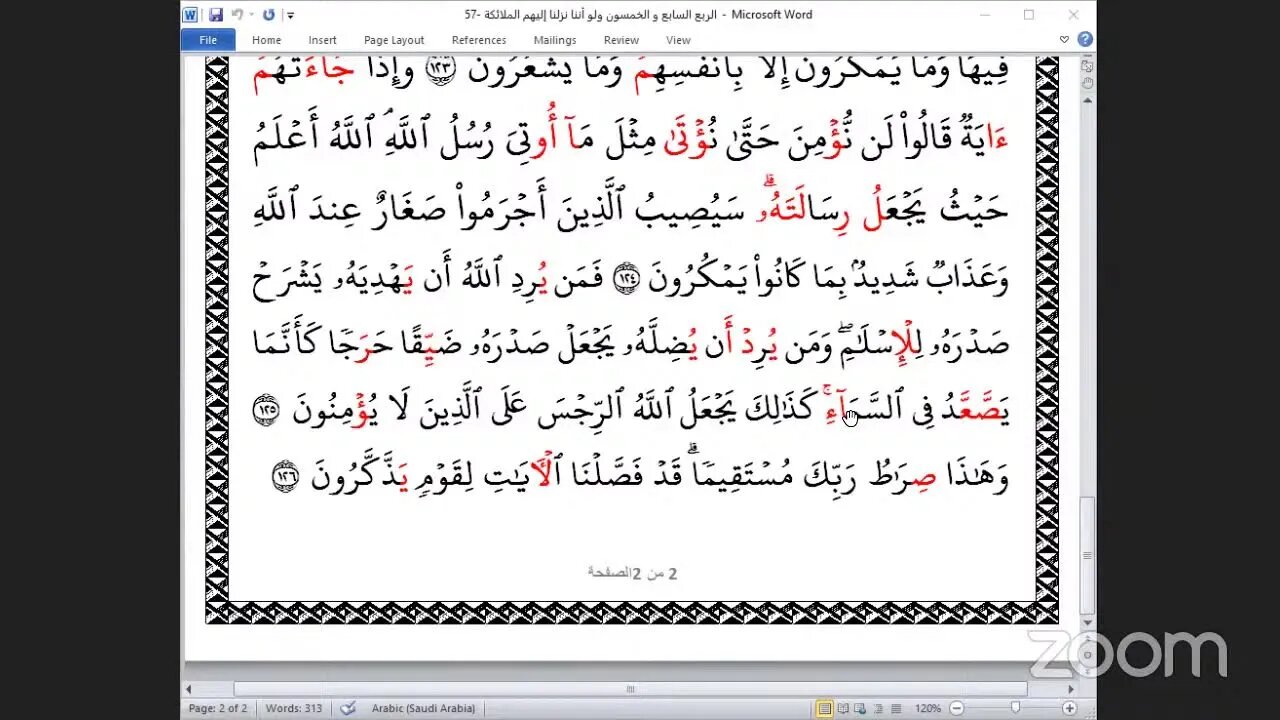Switch to Web Layout view
The width and height of the screenshot is (1280, 720).
pyautogui.click(x=861, y=708)
